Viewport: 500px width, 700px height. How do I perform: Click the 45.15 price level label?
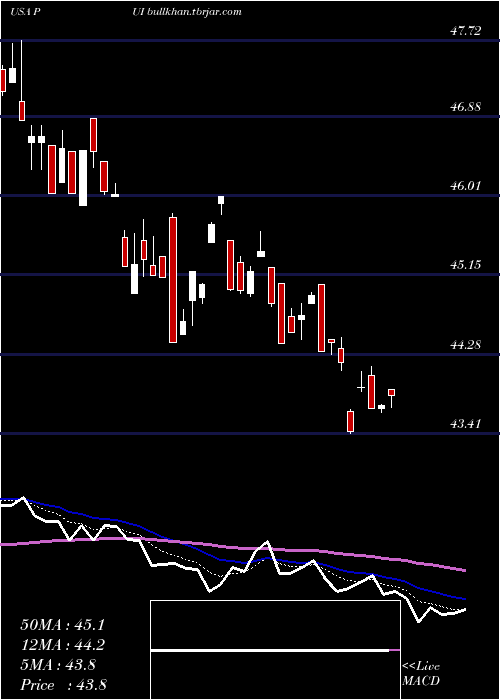click(467, 265)
